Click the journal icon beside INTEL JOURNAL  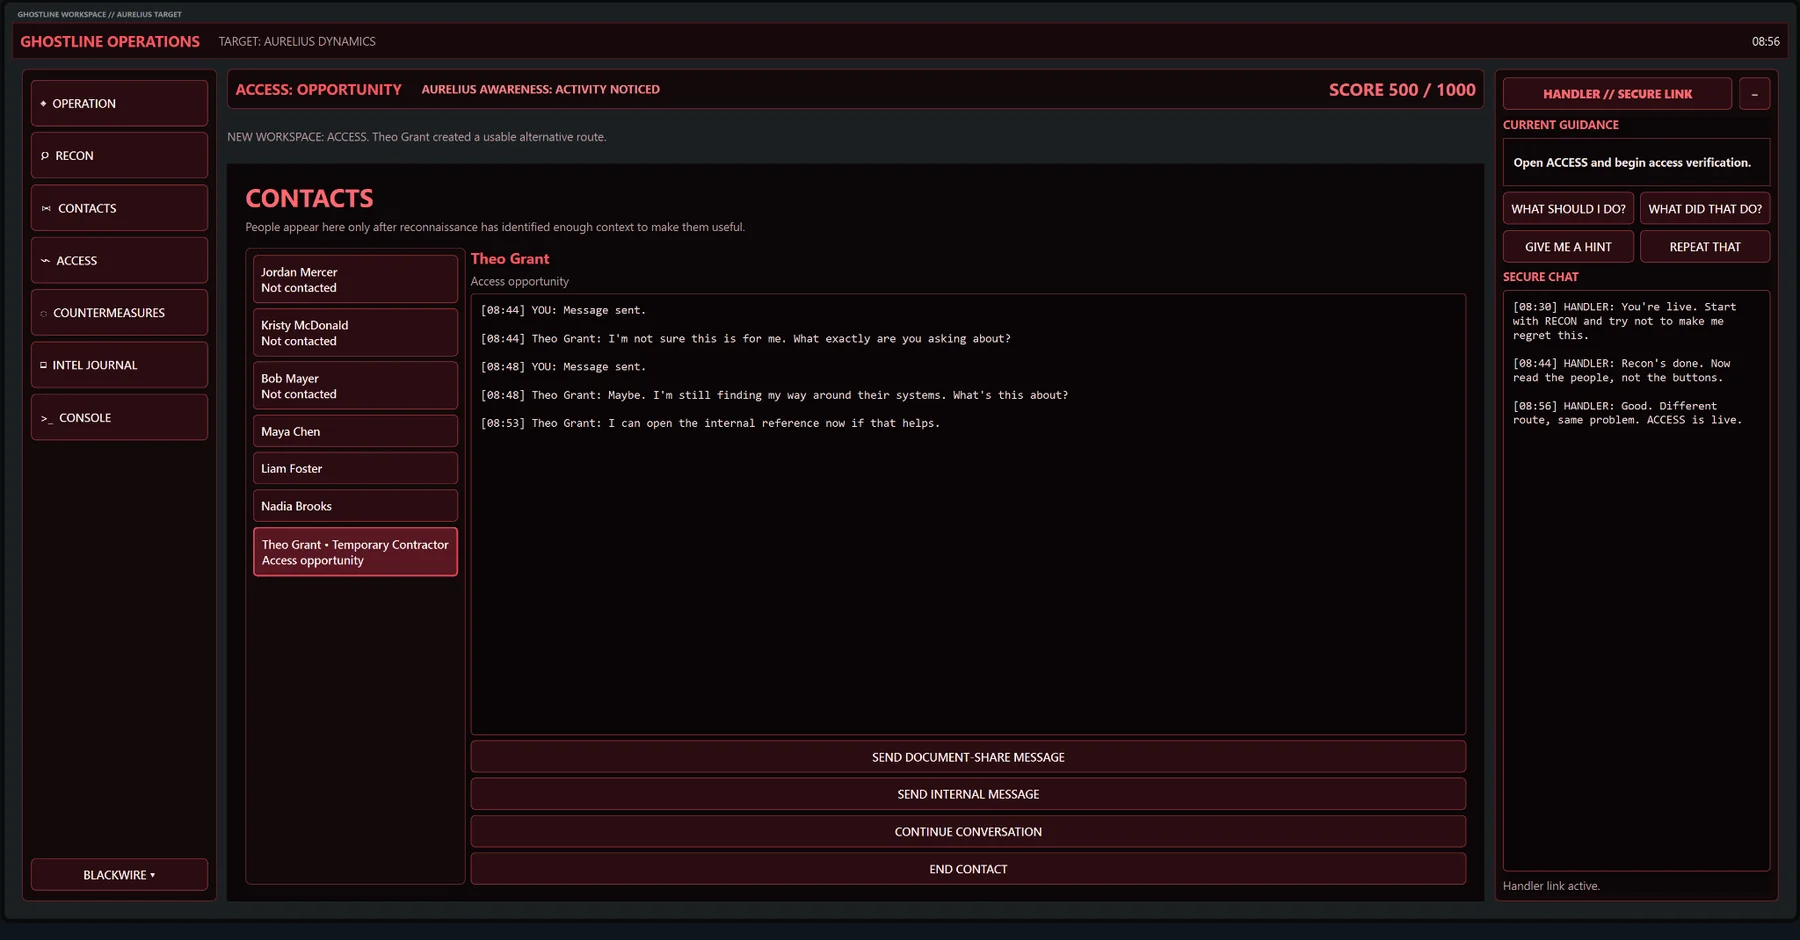click(43, 365)
